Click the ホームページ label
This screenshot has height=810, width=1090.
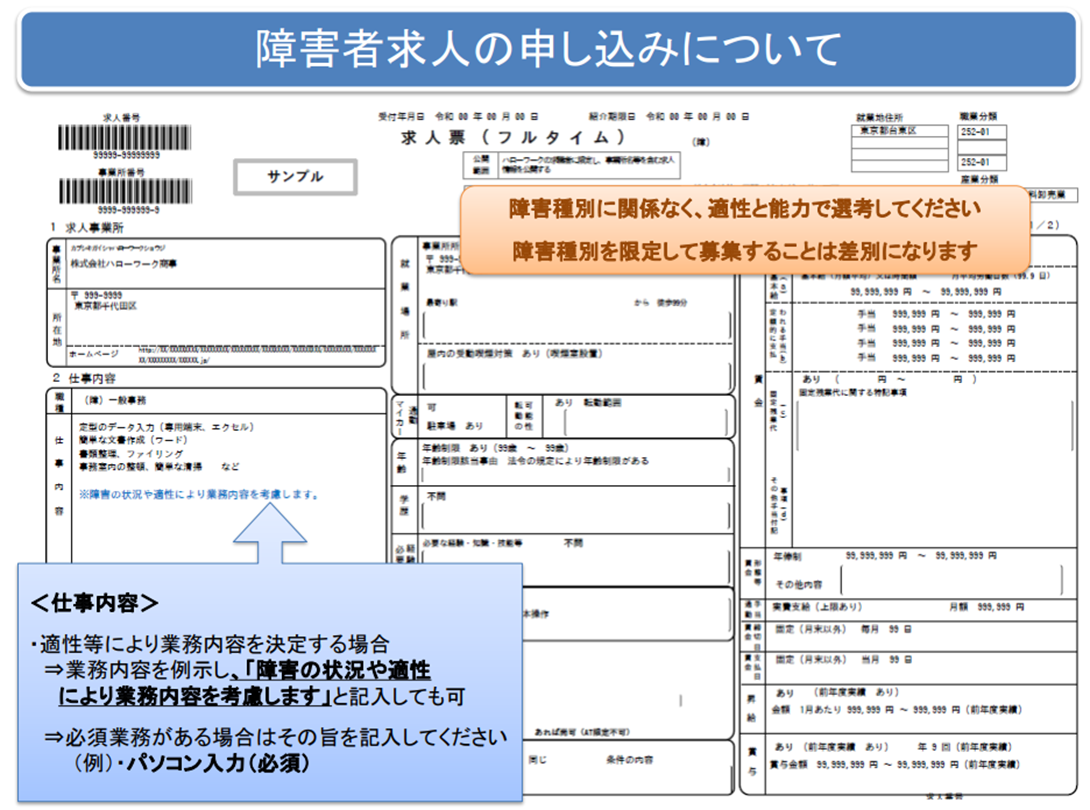pos(93,354)
